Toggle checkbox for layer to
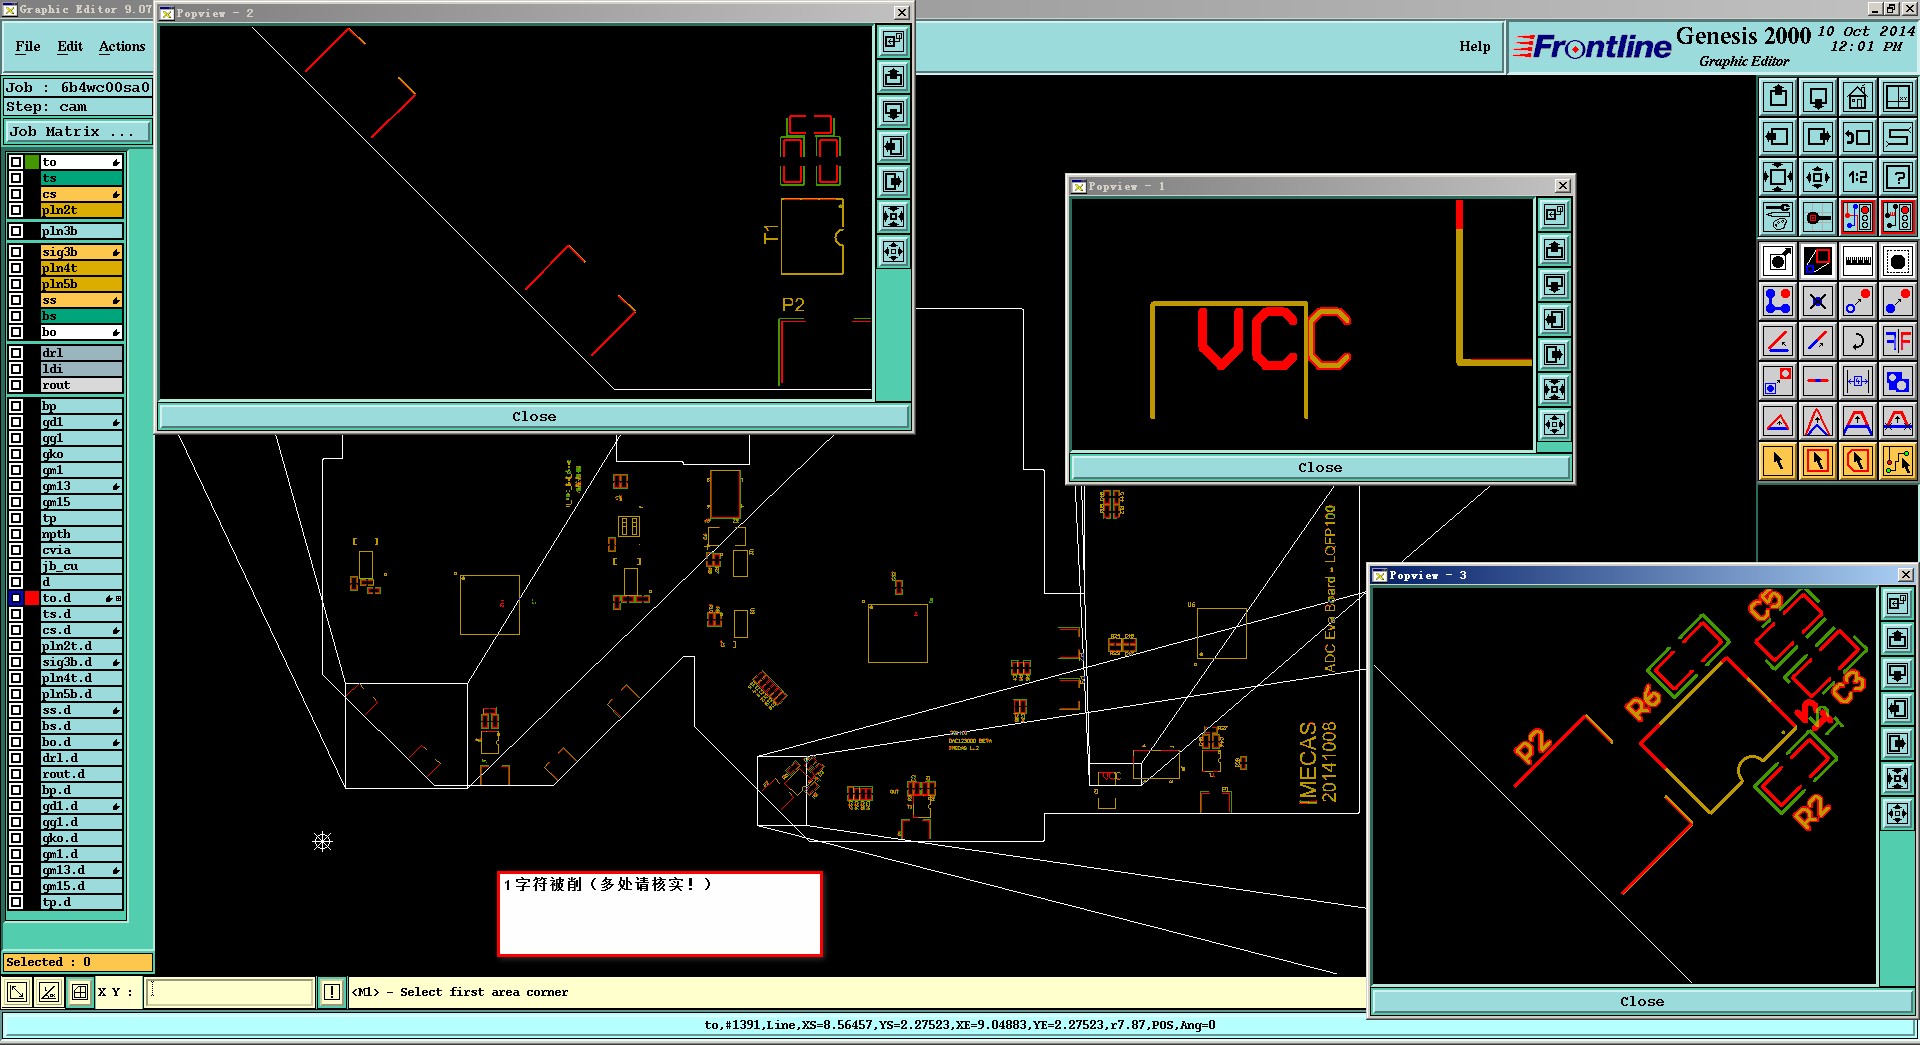Screen dimensions: 1920x1045 16,162
